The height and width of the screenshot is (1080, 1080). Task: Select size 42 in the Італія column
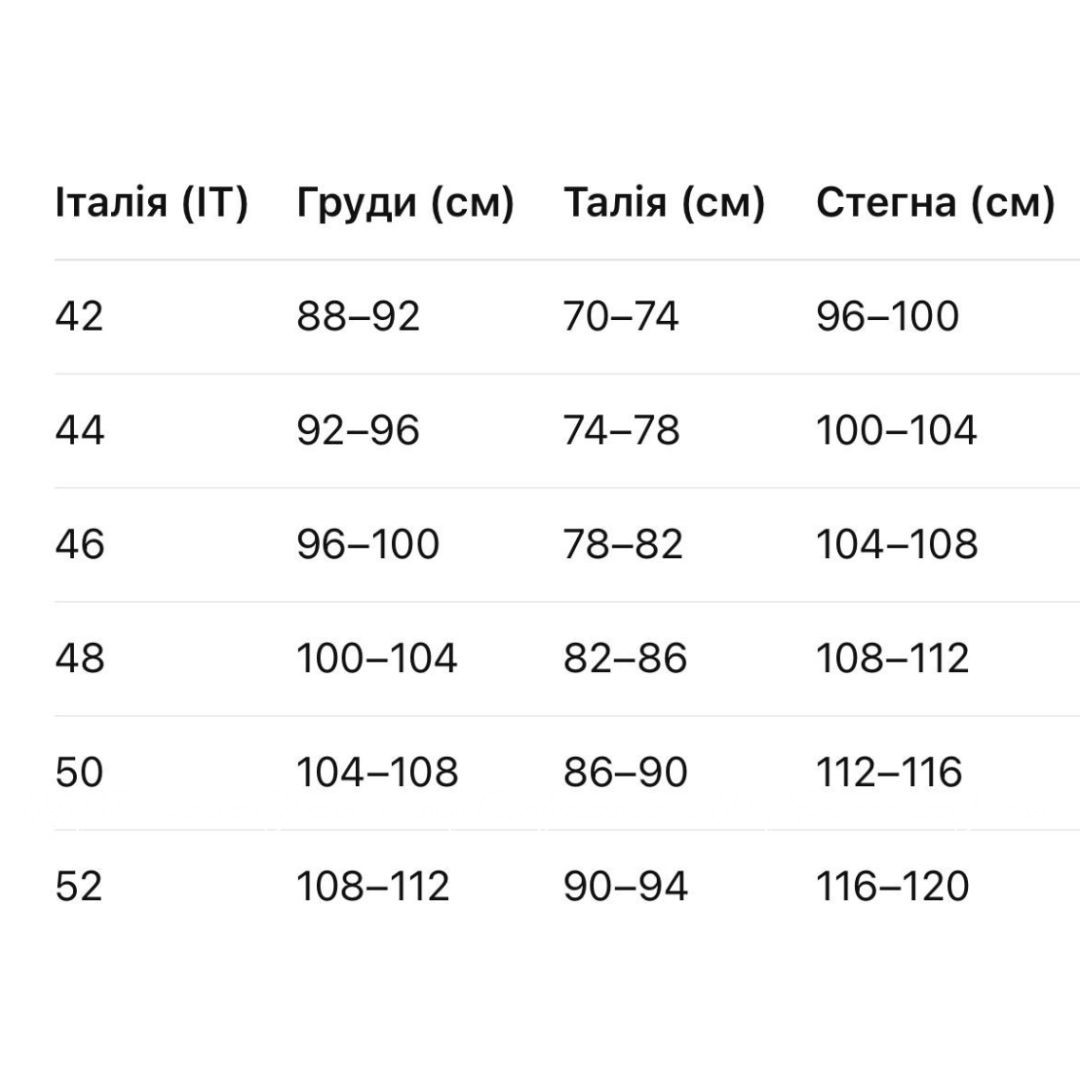click(x=79, y=317)
